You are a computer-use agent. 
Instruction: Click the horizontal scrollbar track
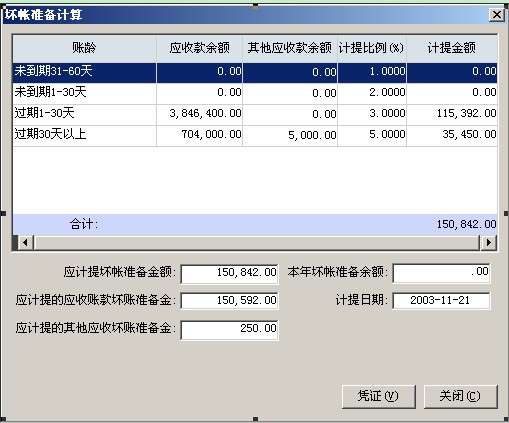click(x=257, y=243)
